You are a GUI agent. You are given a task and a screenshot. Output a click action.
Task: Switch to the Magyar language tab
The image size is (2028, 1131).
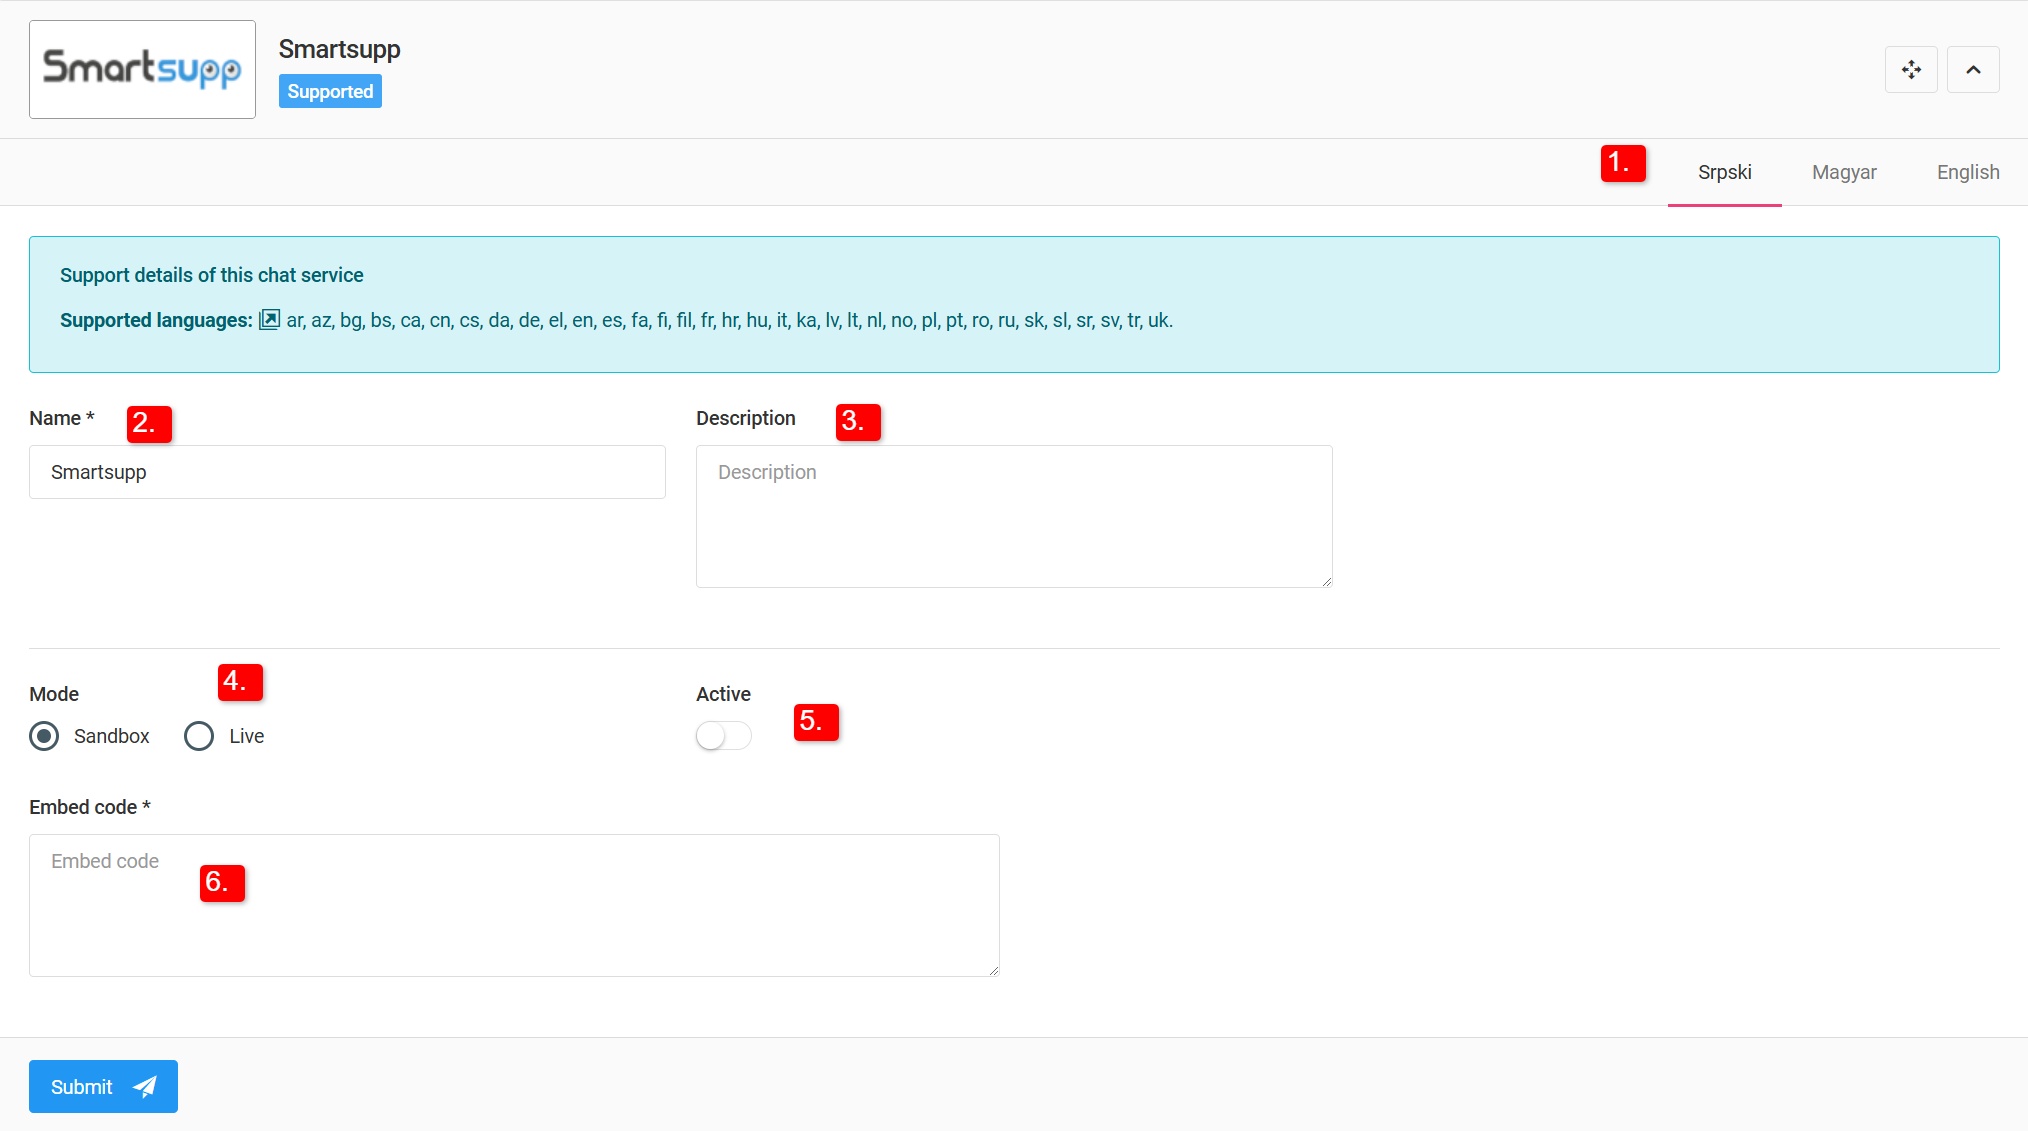pyautogui.click(x=1844, y=172)
